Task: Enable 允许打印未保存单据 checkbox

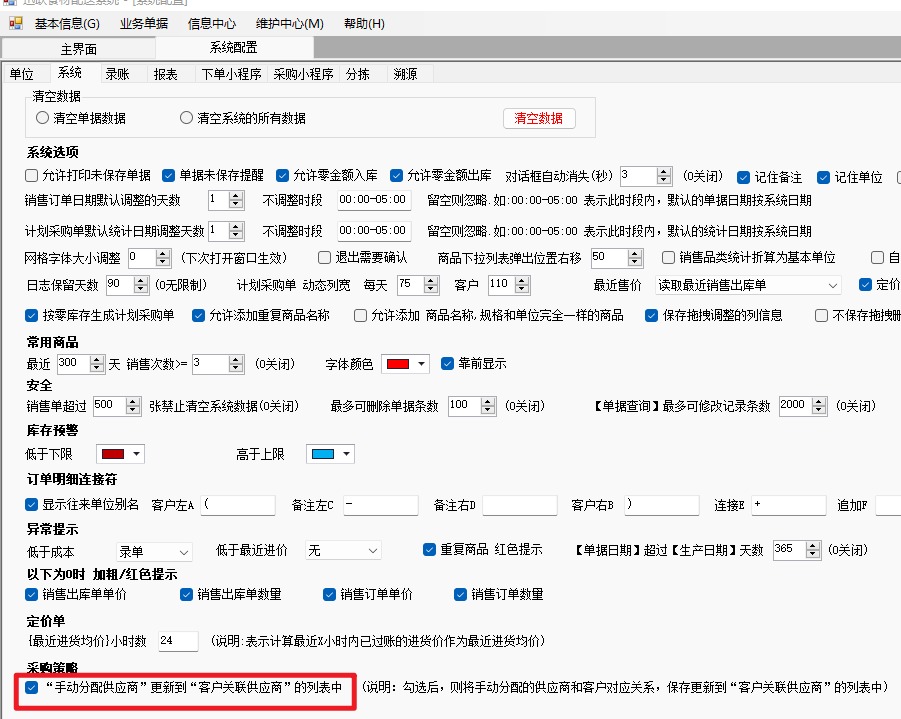Action: click(32, 175)
